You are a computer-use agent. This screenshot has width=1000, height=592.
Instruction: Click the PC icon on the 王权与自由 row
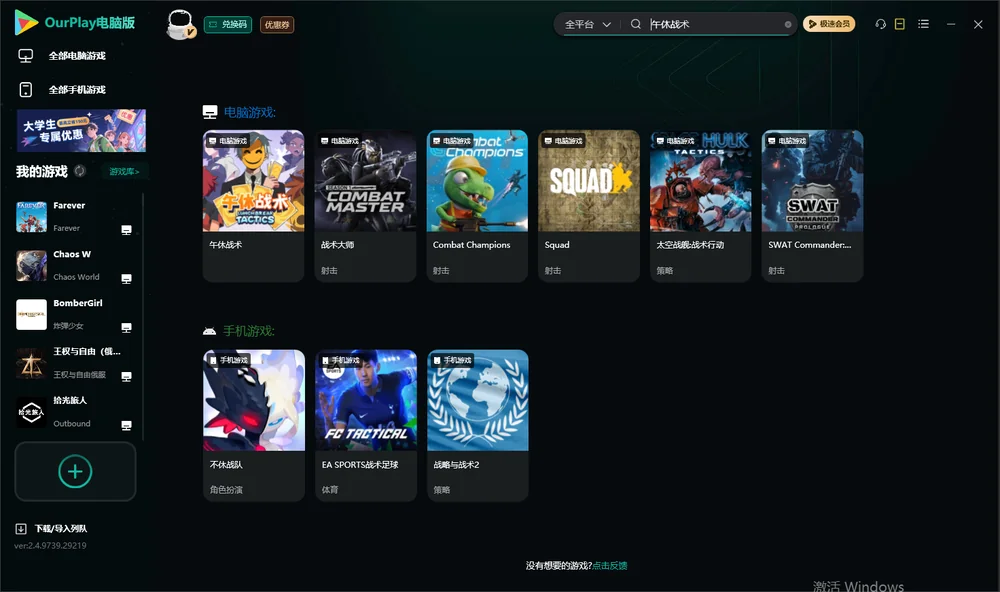tap(126, 376)
